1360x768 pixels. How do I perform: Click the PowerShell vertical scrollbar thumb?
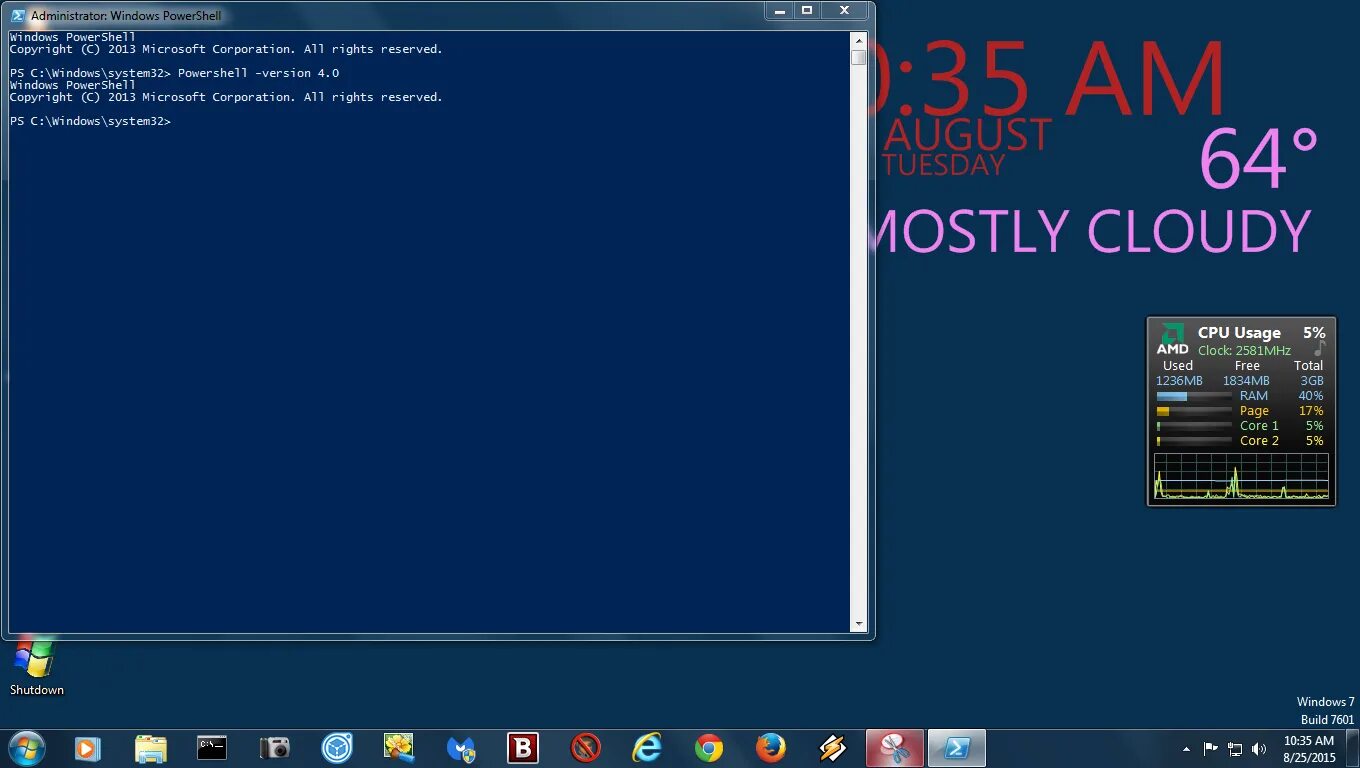pyautogui.click(x=858, y=57)
